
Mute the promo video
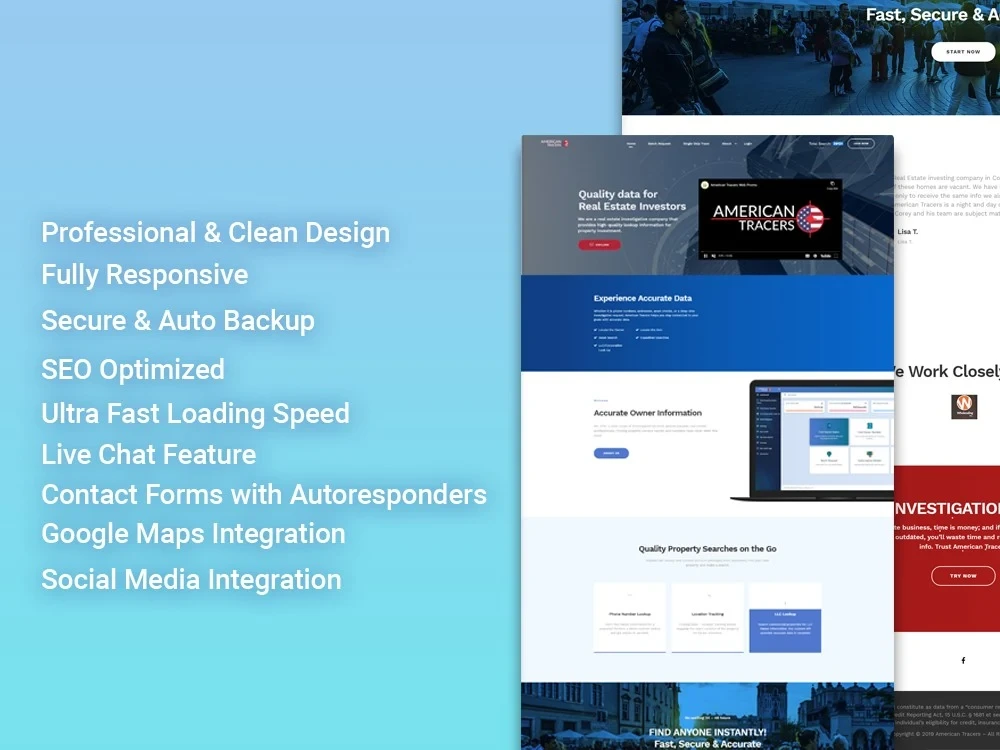point(714,256)
